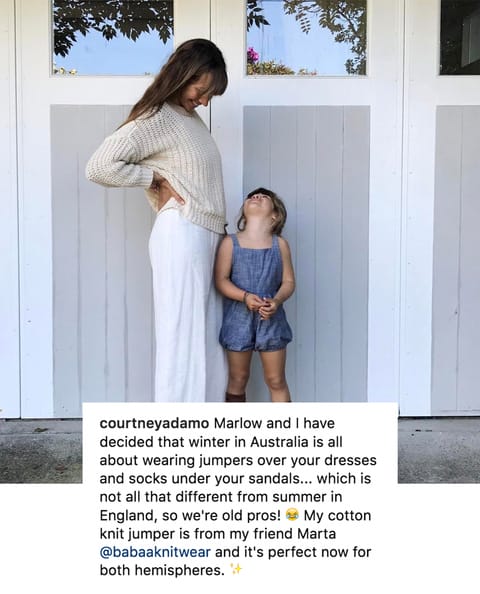
Task: Click the dark window at top right
Action: (x=460, y=37)
